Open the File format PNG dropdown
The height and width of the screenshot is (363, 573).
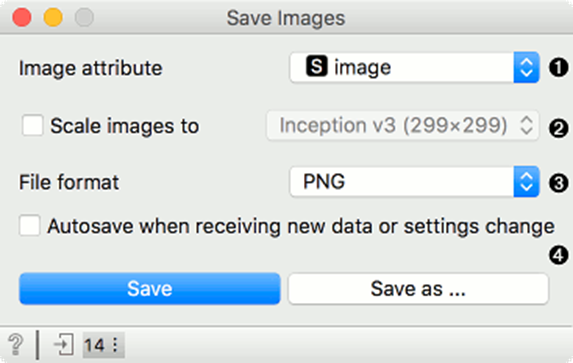[414, 182]
